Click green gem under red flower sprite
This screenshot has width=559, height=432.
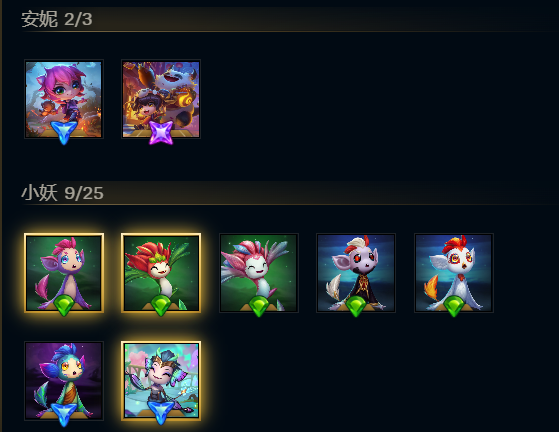tap(161, 306)
